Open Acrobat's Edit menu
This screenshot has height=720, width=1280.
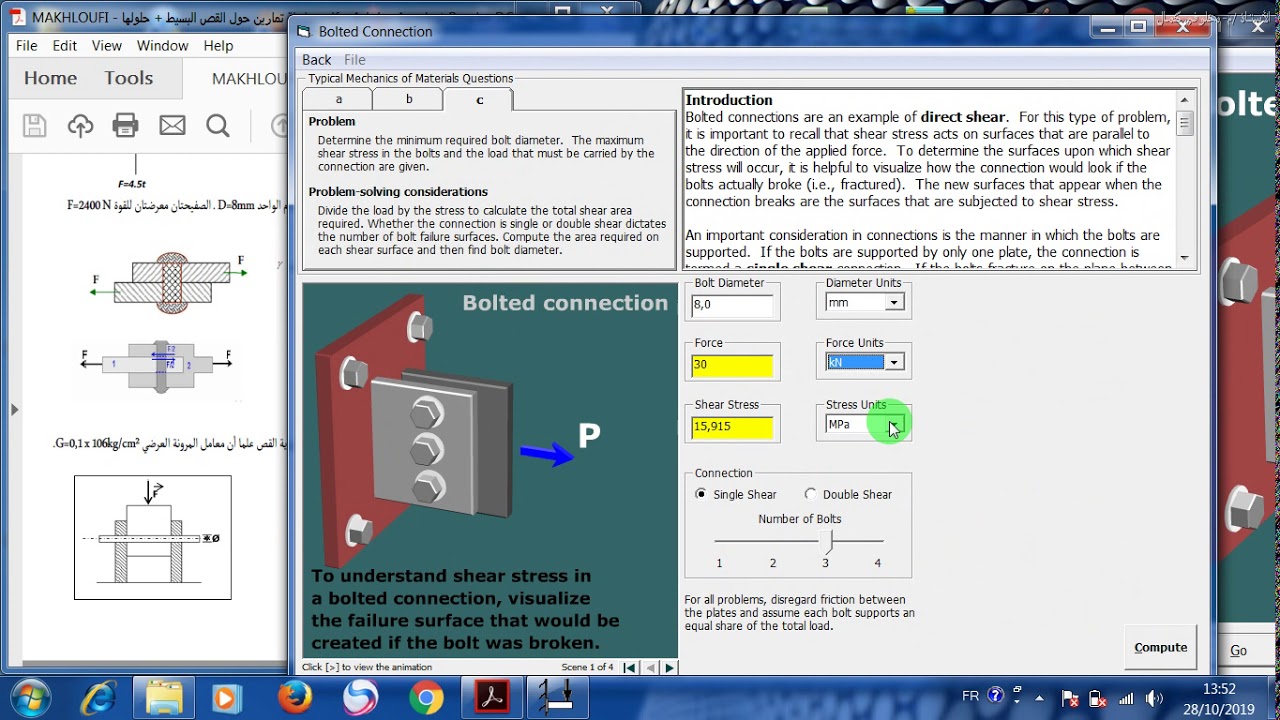click(x=65, y=46)
